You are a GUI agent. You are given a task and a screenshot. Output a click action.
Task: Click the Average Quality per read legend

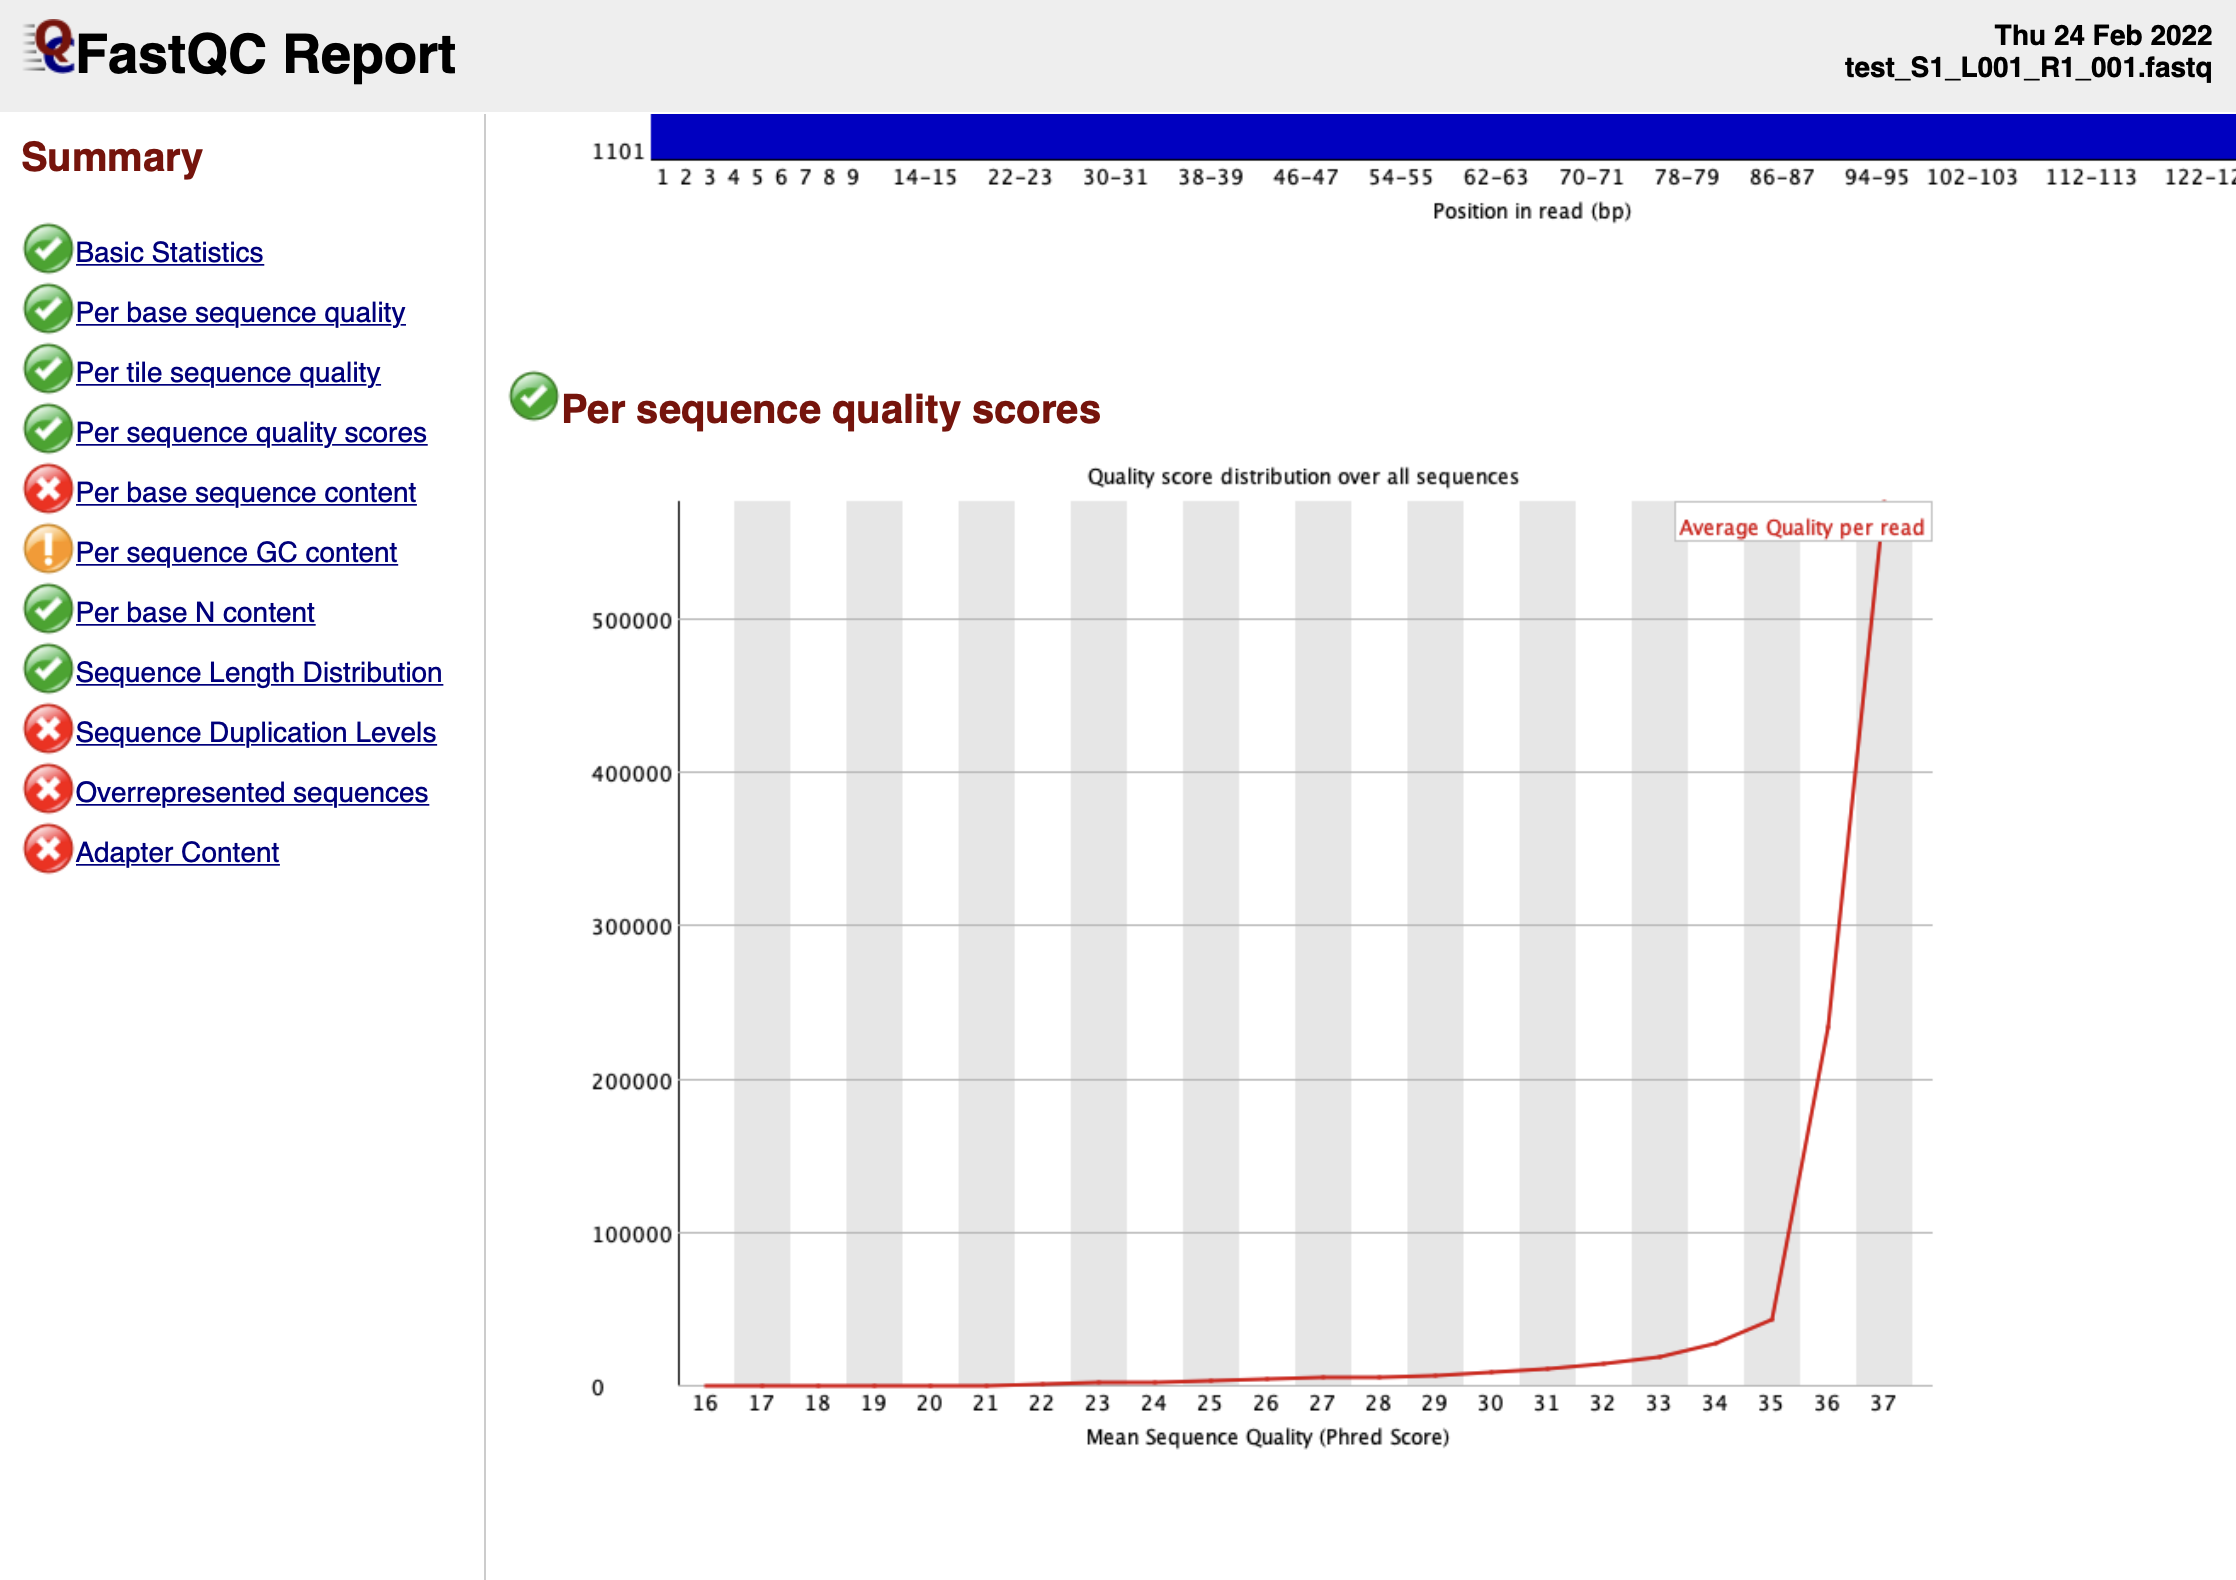point(1801,527)
